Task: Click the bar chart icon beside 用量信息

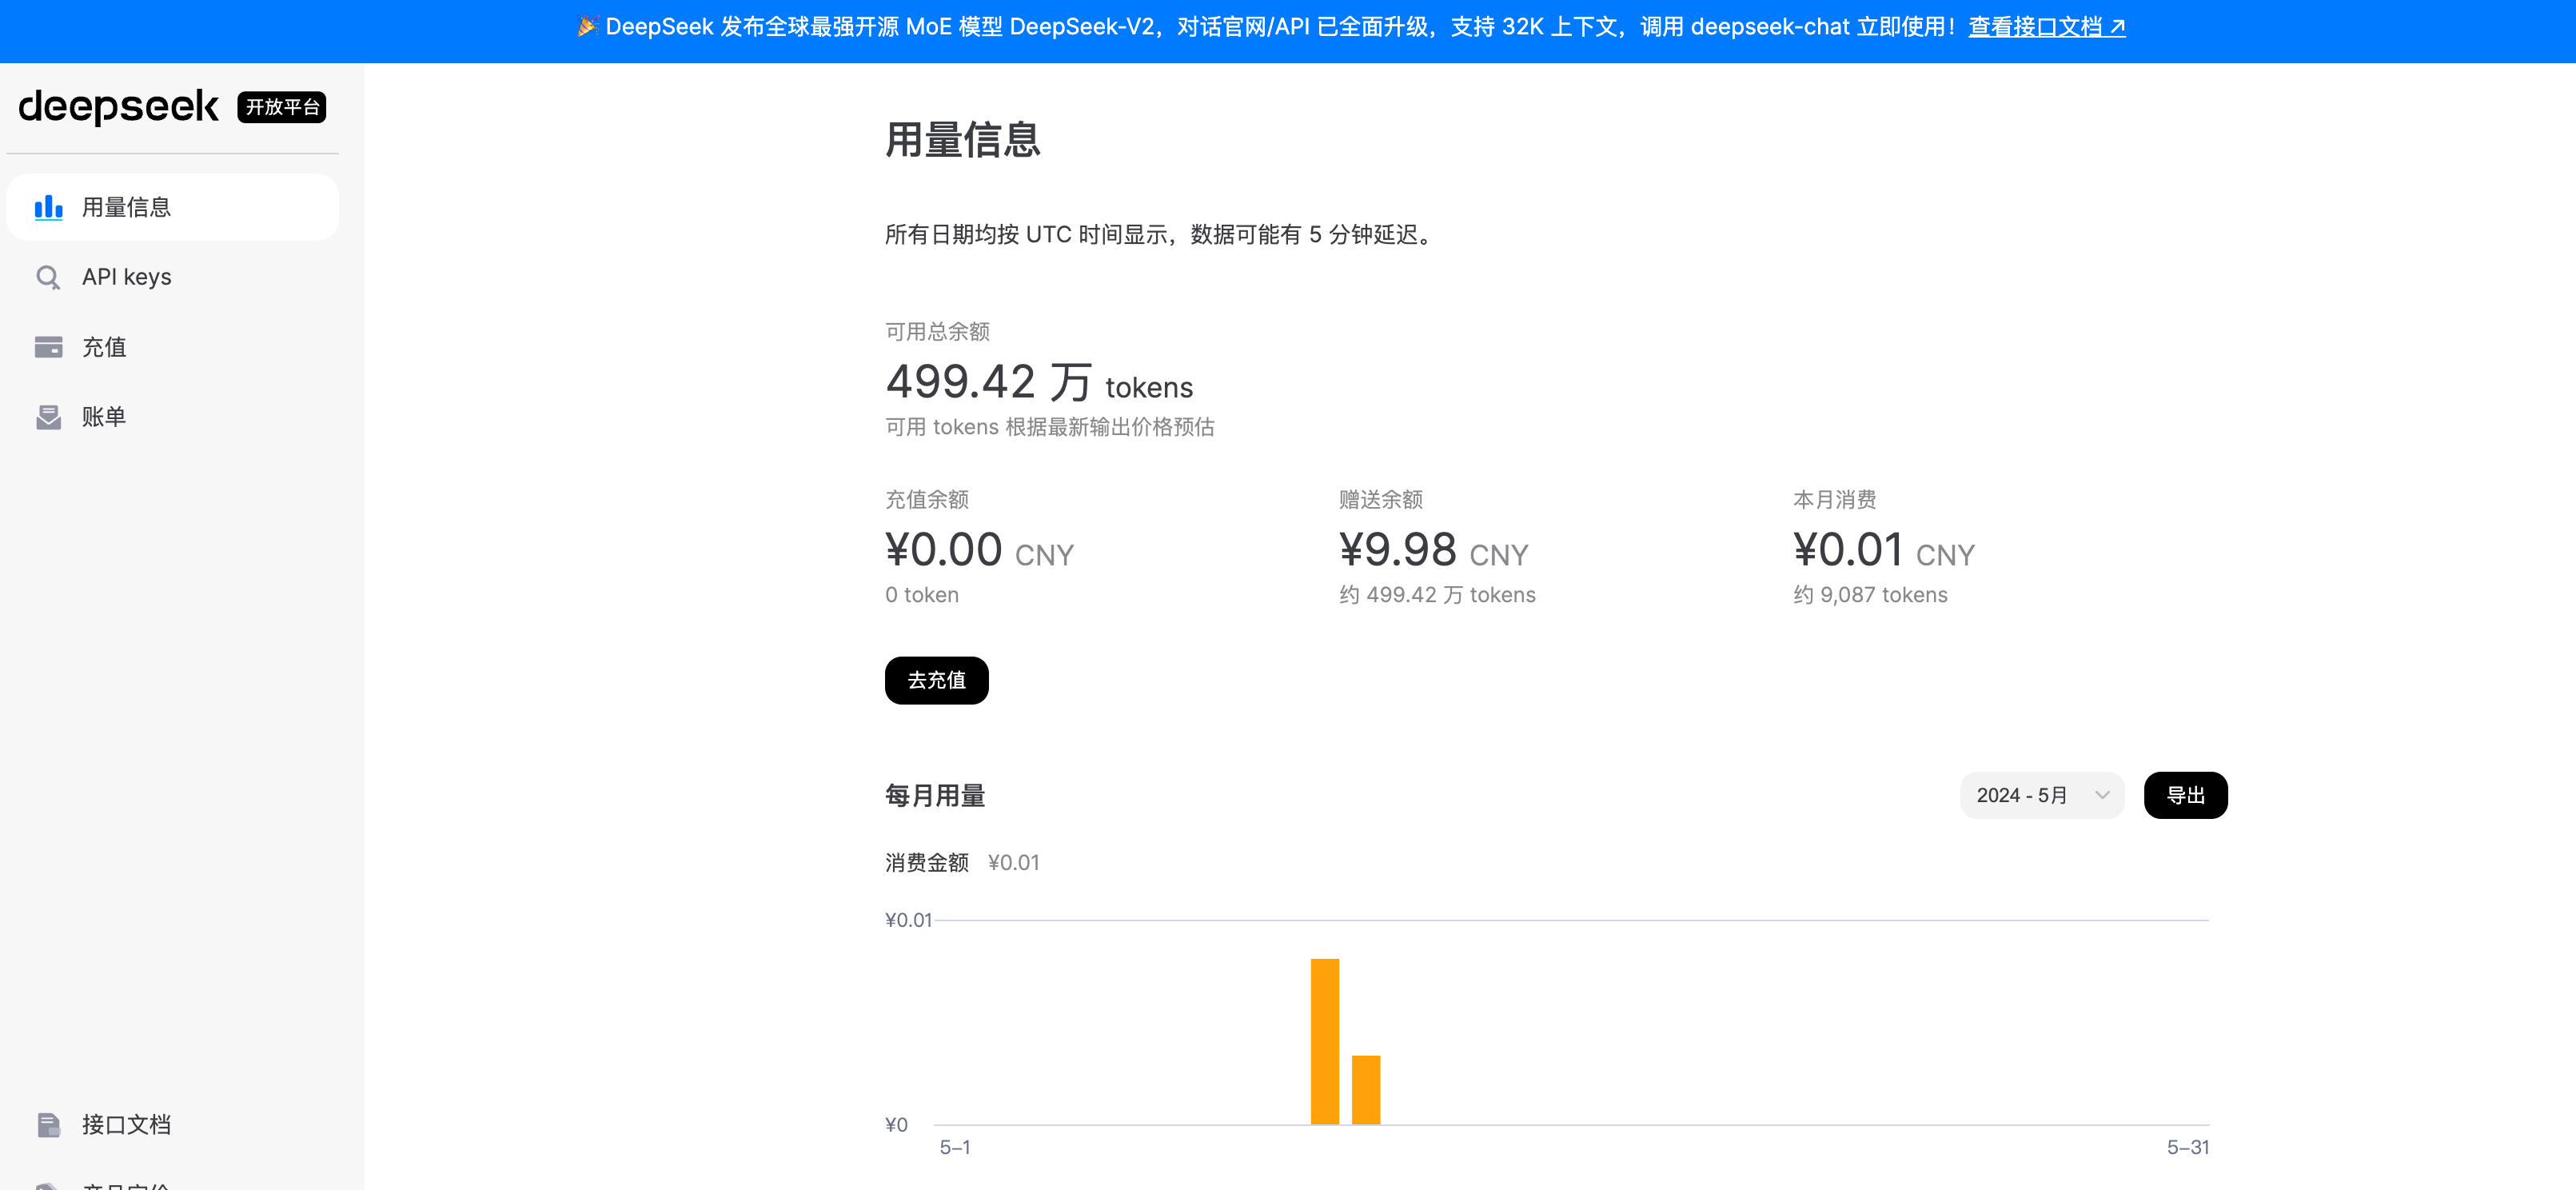Action: click(x=48, y=207)
